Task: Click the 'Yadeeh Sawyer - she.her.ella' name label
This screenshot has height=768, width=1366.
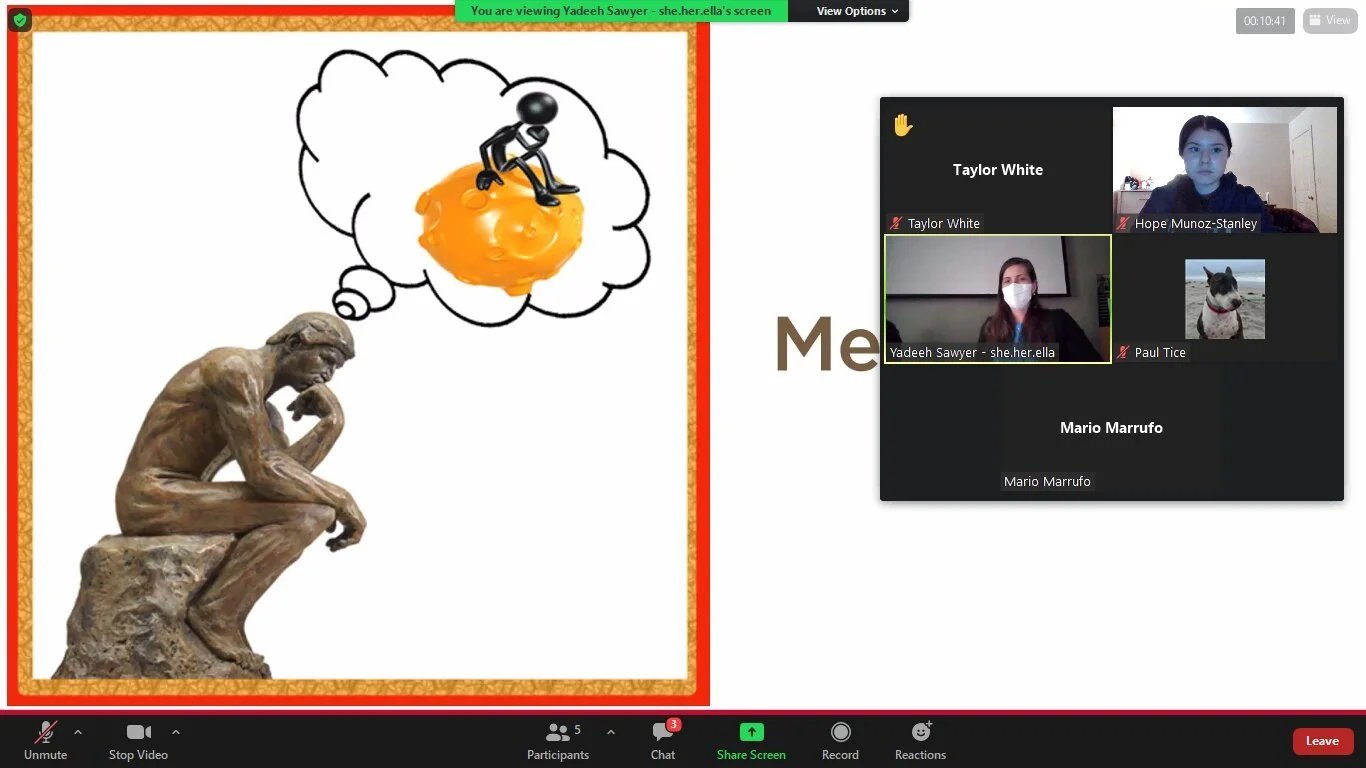Action: [972, 353]
